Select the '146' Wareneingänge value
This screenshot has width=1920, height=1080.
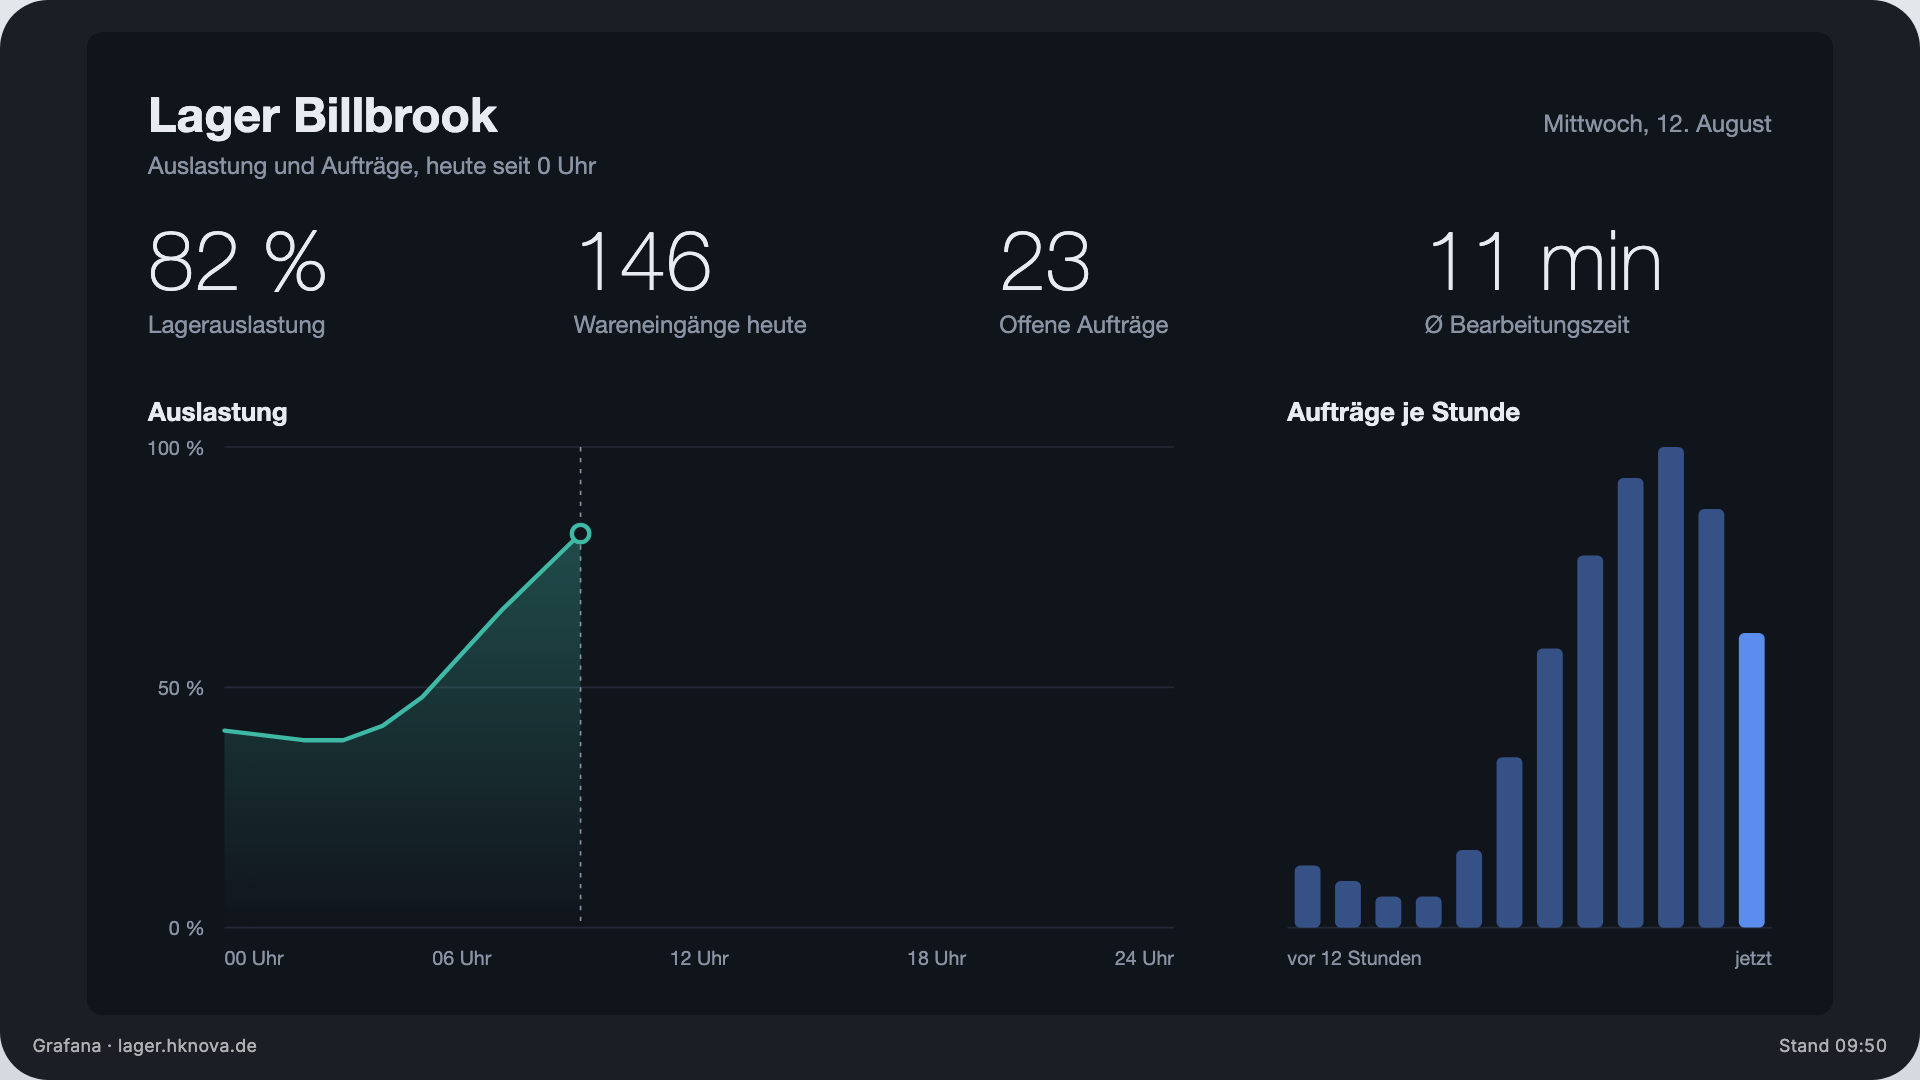pyautogui.click(x=644, y=262)
